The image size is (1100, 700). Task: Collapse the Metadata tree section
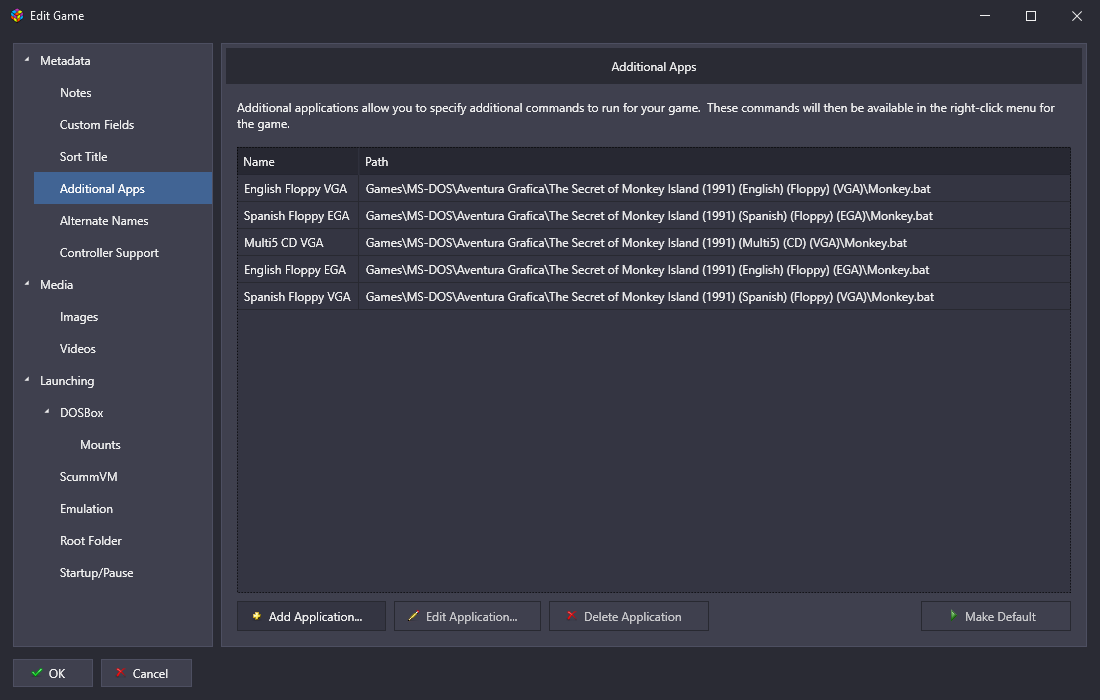pyautogui.click(x=27, y=60)
